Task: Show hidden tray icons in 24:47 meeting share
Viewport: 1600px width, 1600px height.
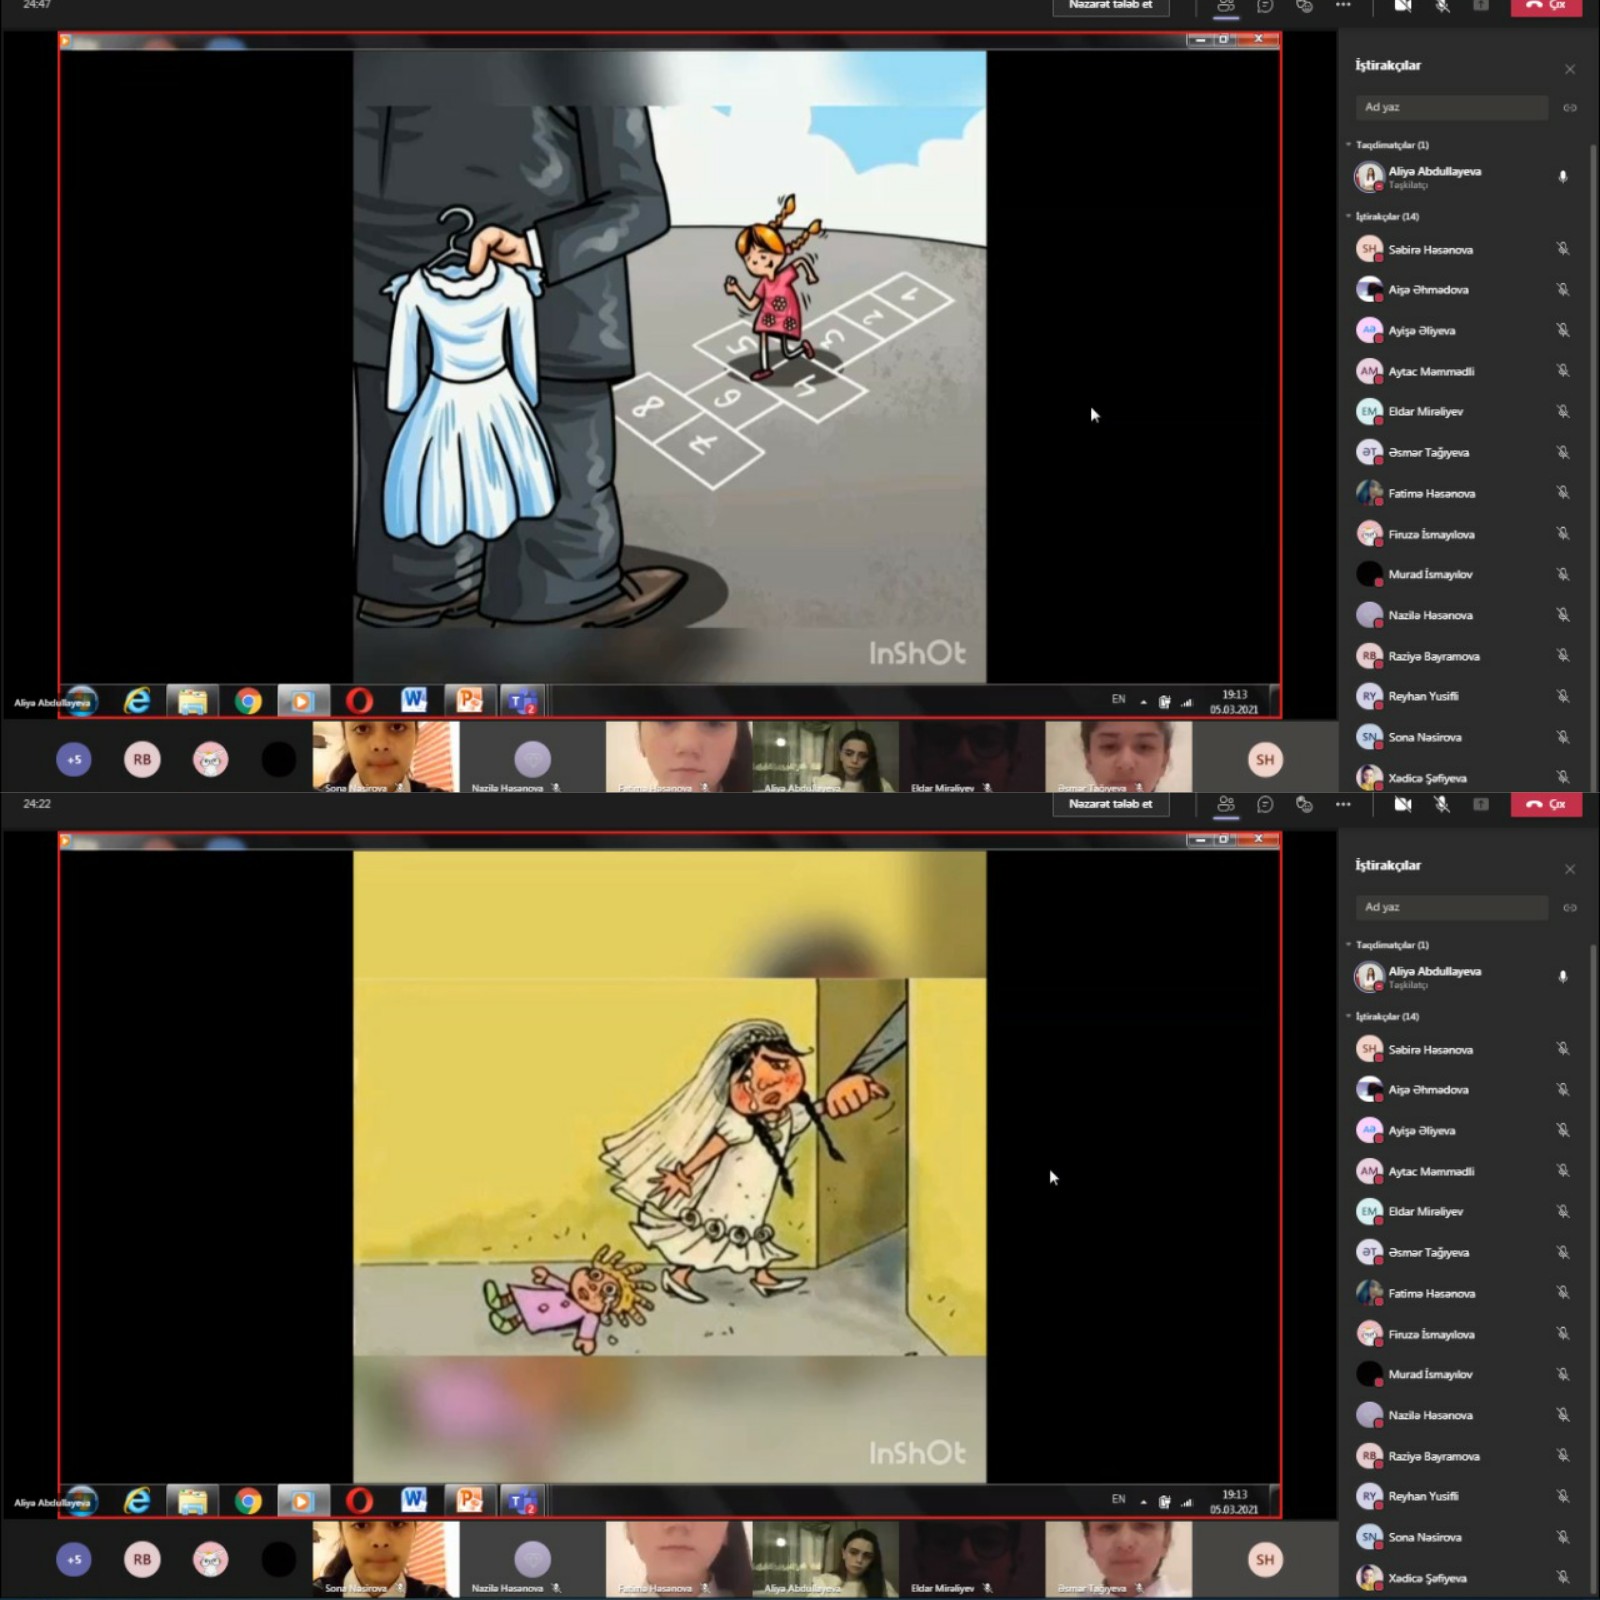Action: point(1143,702)
